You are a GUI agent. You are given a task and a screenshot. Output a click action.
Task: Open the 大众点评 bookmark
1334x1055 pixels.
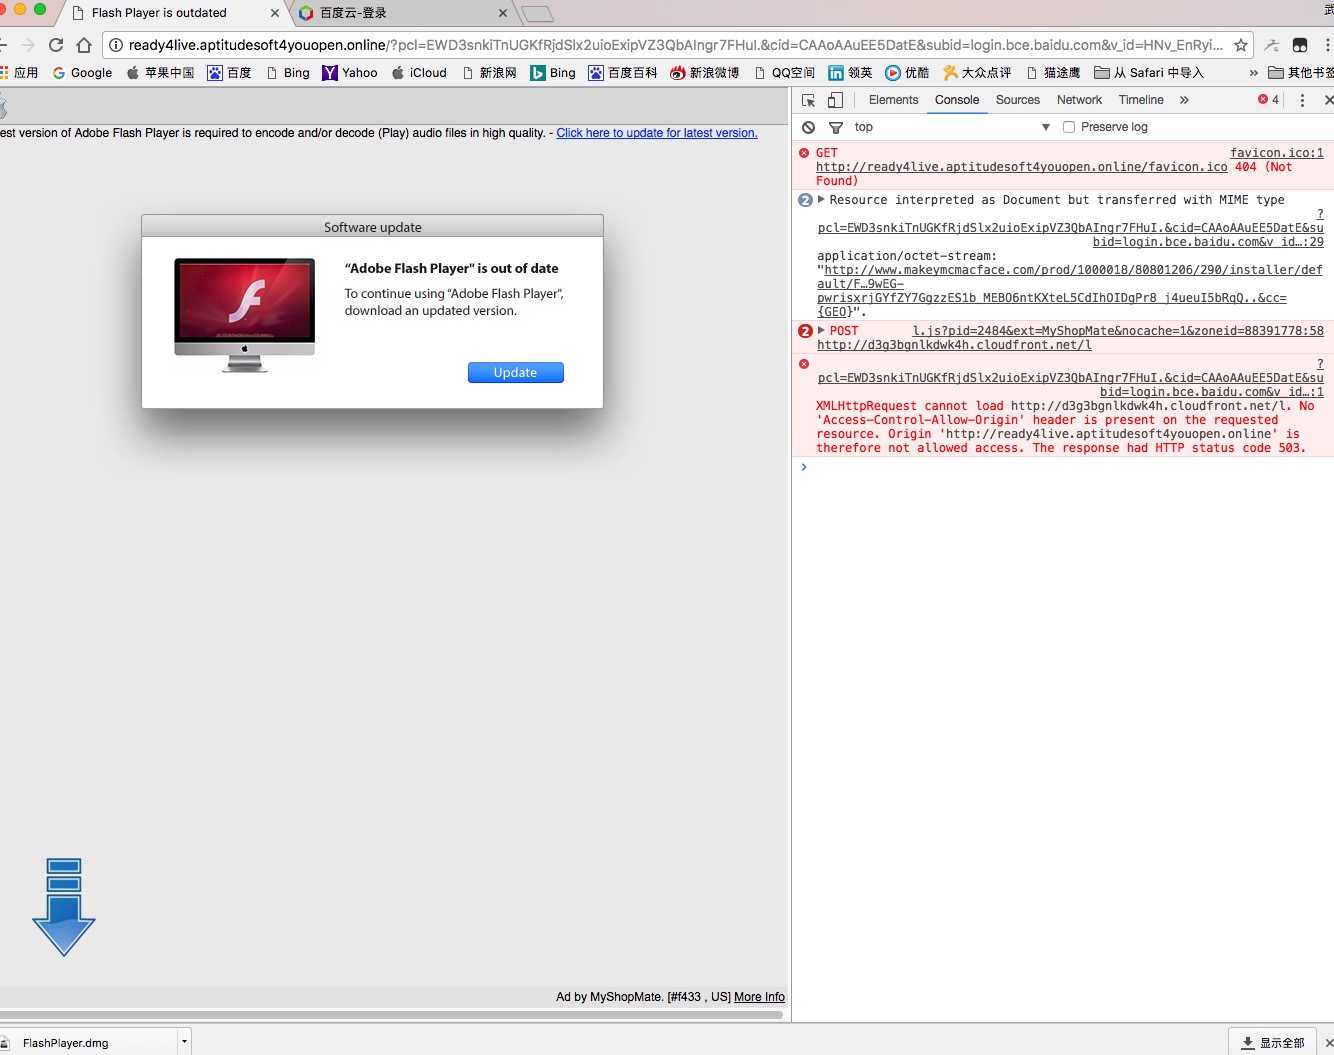coord(977,73)
